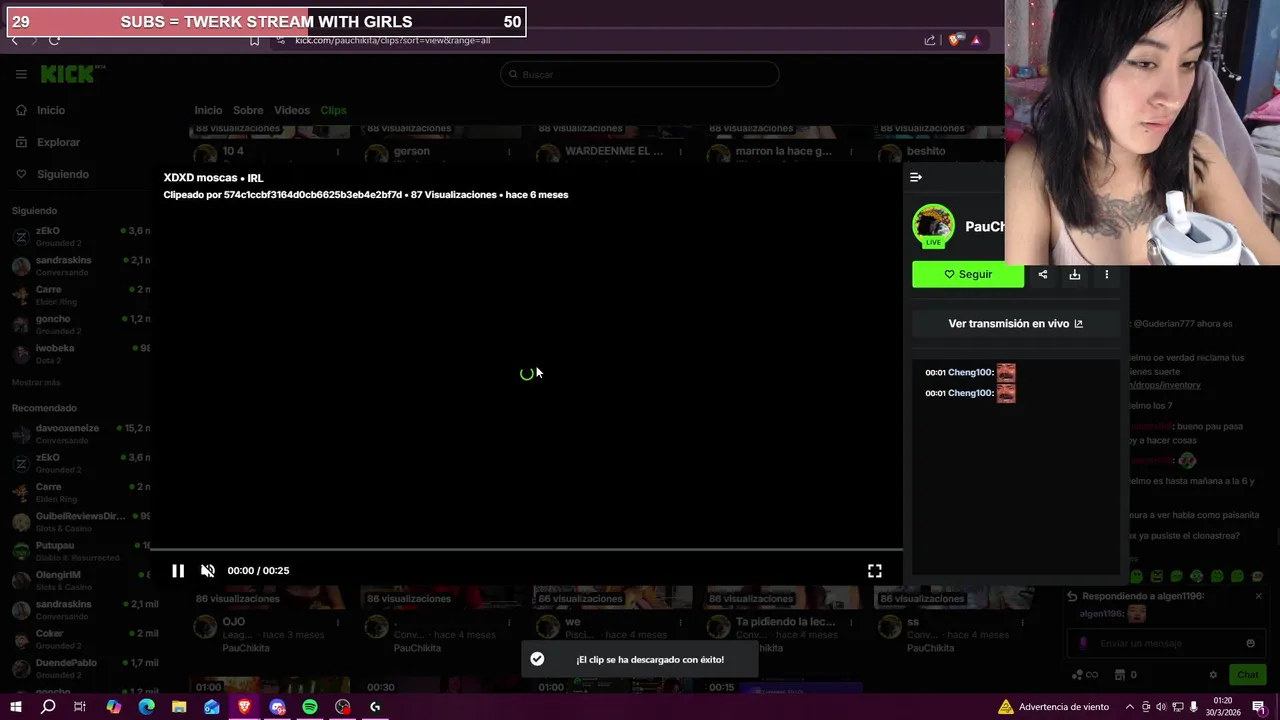Image resolution: width=1280 pixels, height=720 pixels.
Task: Select the Clips tab
Action: click(333, 111)
